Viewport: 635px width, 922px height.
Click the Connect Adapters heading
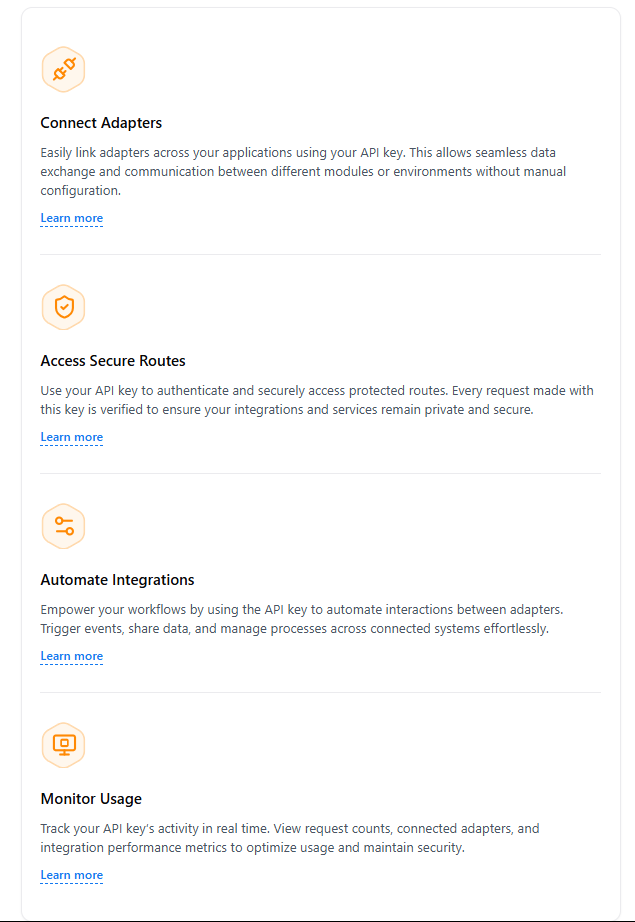click(101, 123)
